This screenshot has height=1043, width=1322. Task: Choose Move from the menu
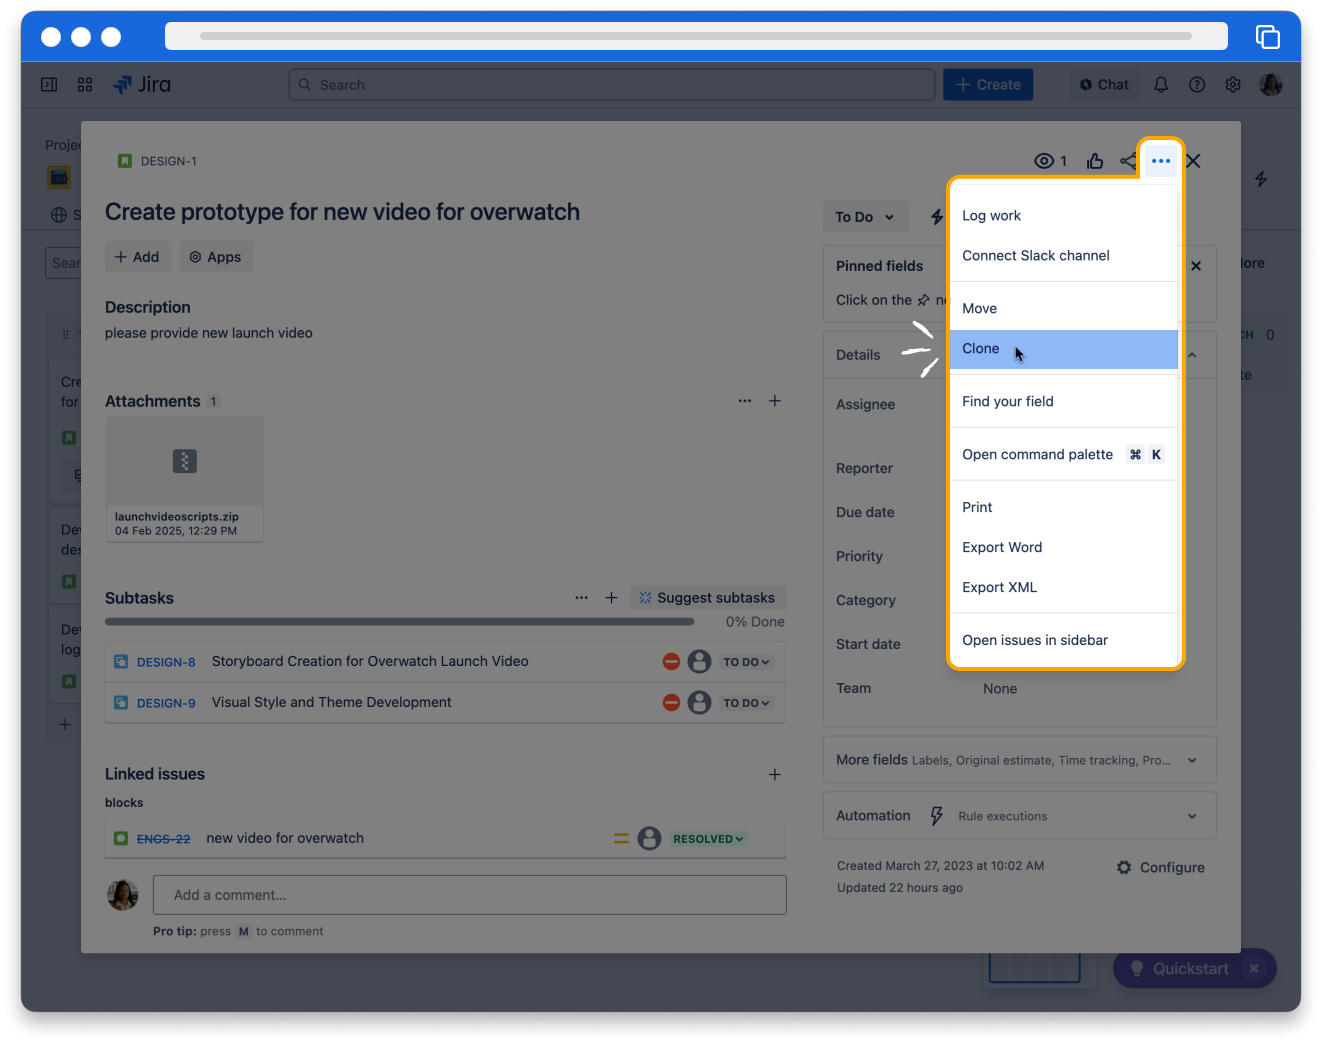tap(1063, 309)
